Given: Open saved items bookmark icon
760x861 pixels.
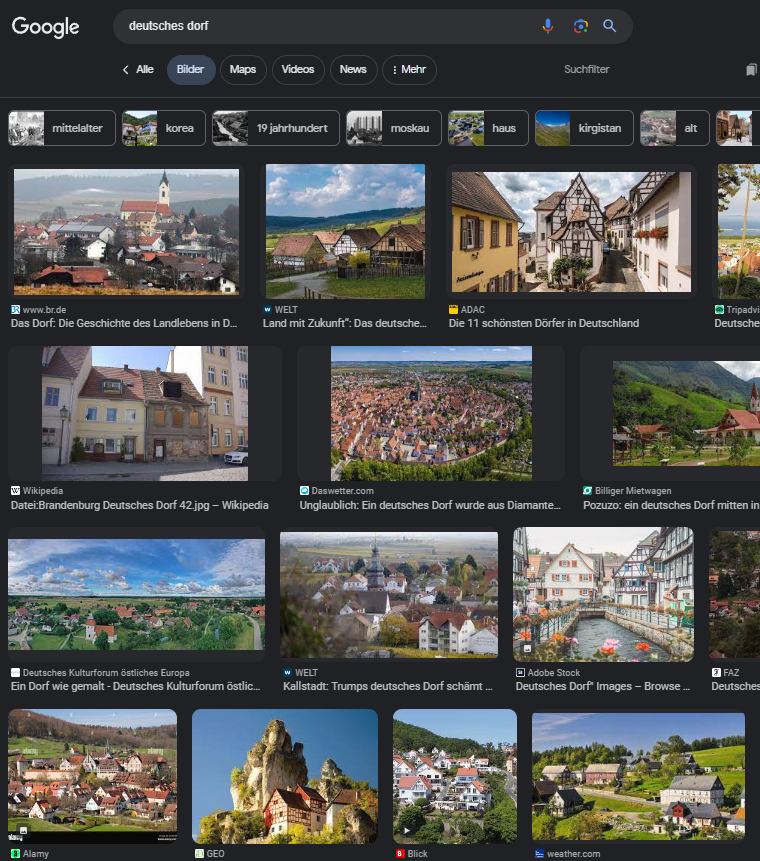Looking at the screenshot, I should pos(751,70).
